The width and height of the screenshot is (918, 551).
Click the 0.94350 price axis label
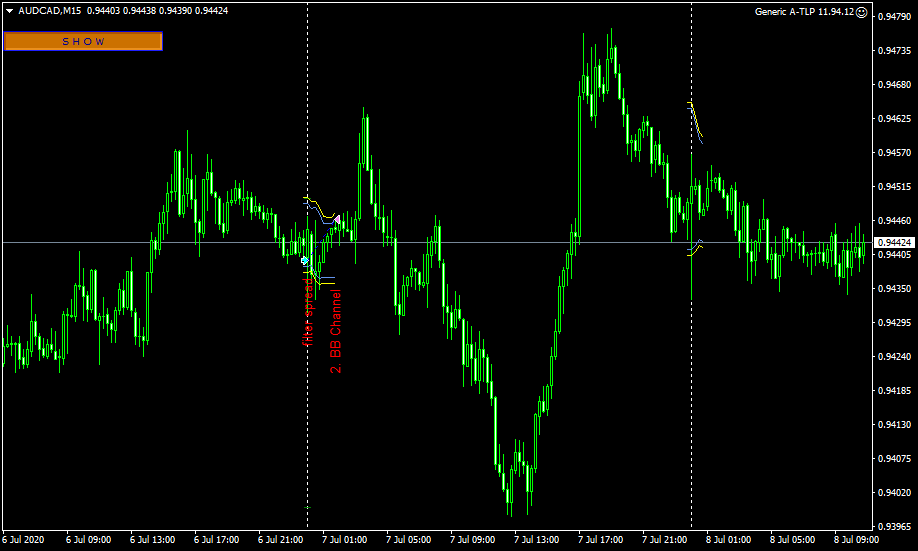point(895,288)
